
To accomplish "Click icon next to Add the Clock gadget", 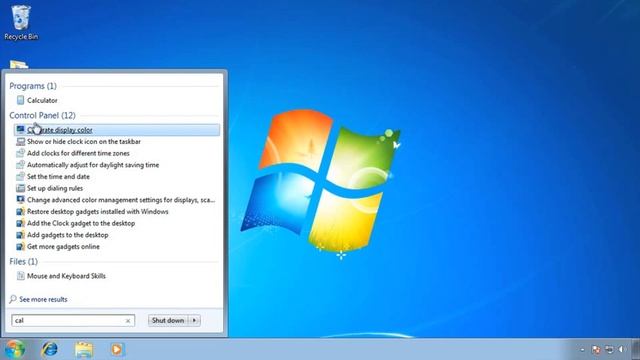I will pyautogui.click(x=20, y=223).
